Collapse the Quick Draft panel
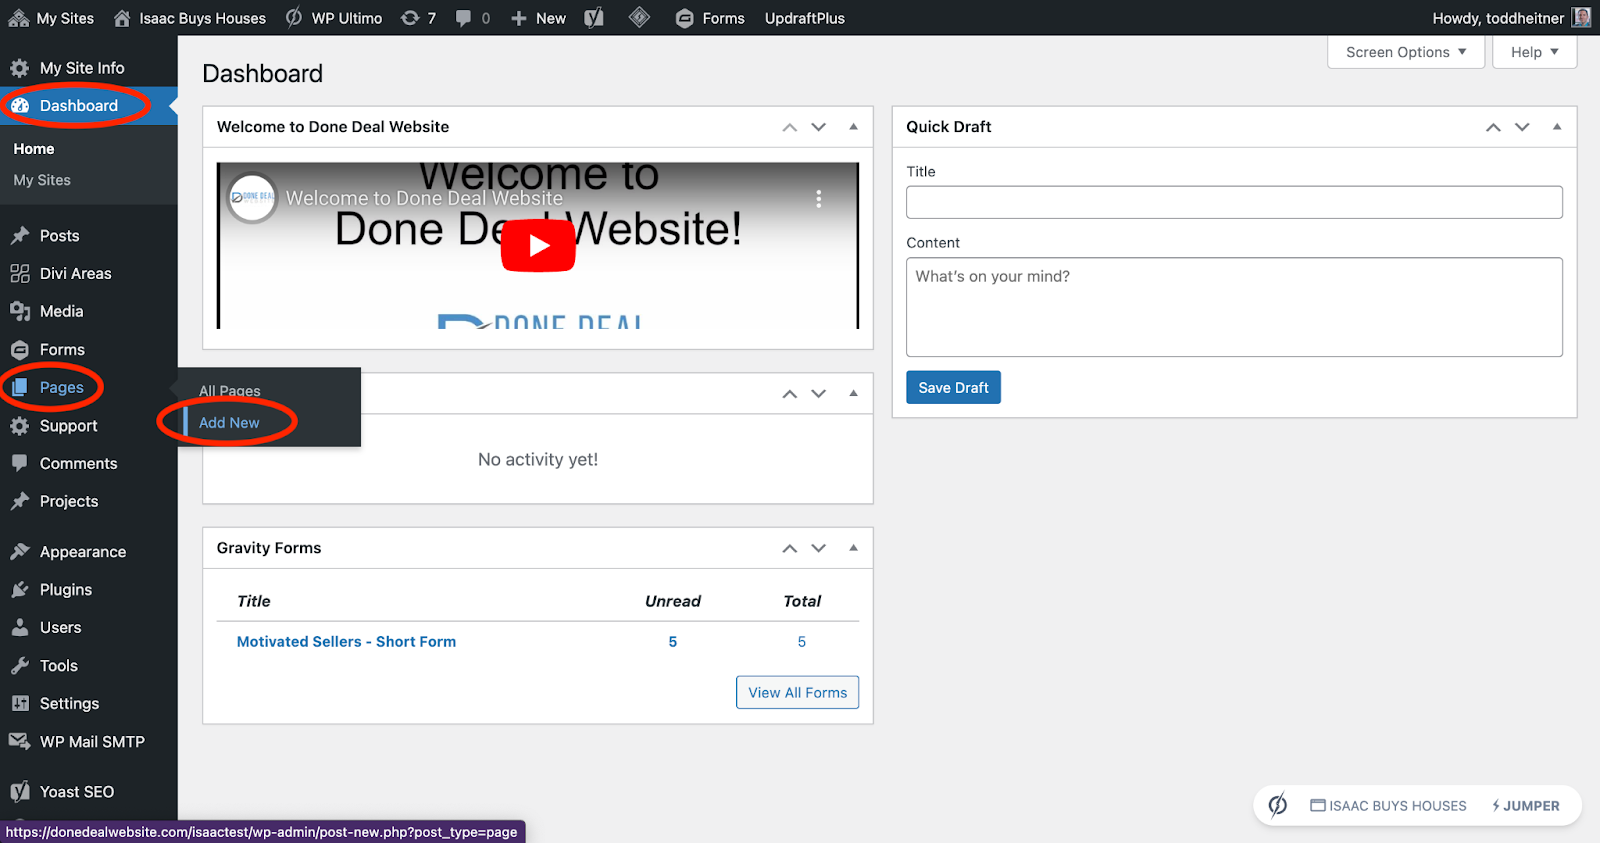This screenshot has height=843, width=1600. point(1557,127)
